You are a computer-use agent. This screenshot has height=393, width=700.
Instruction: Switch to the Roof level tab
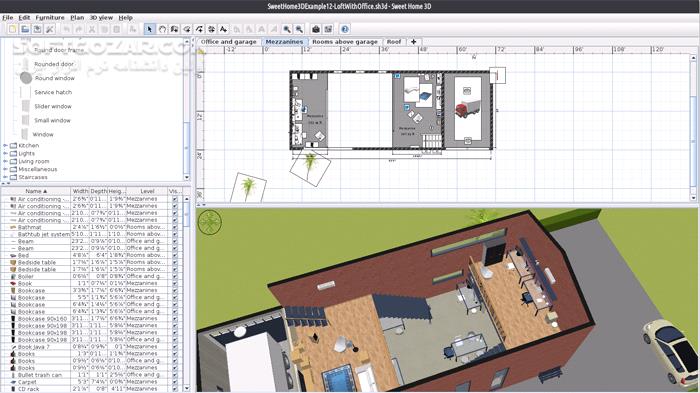click(x=394, y=42)
